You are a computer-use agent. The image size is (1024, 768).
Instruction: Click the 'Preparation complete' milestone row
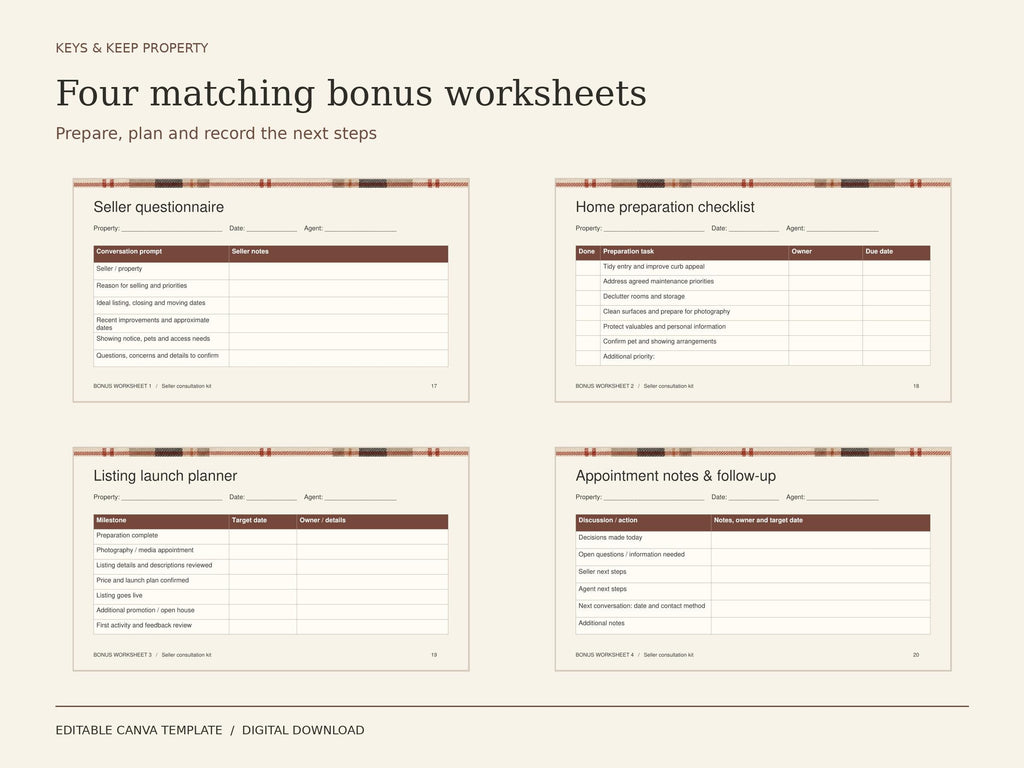point(270,536)
